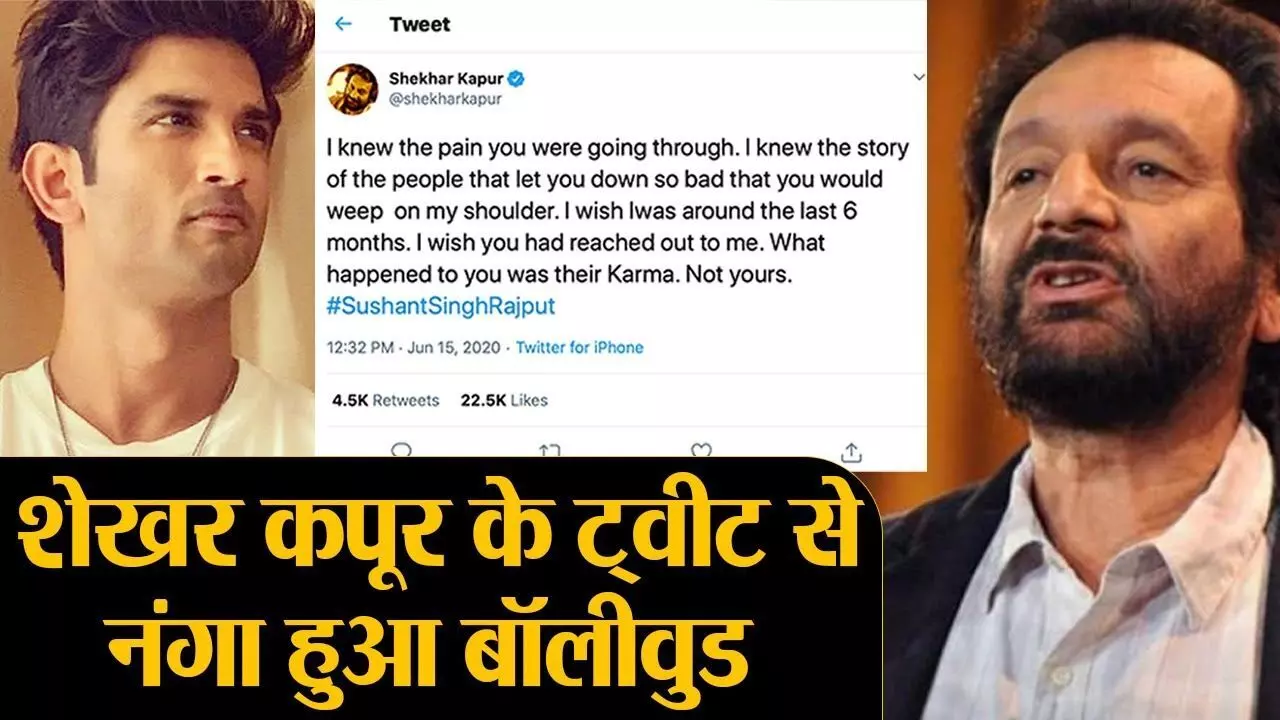1280x720 pixels.
Task: Click the blue verified badge
Action: (x=519, y=79)
